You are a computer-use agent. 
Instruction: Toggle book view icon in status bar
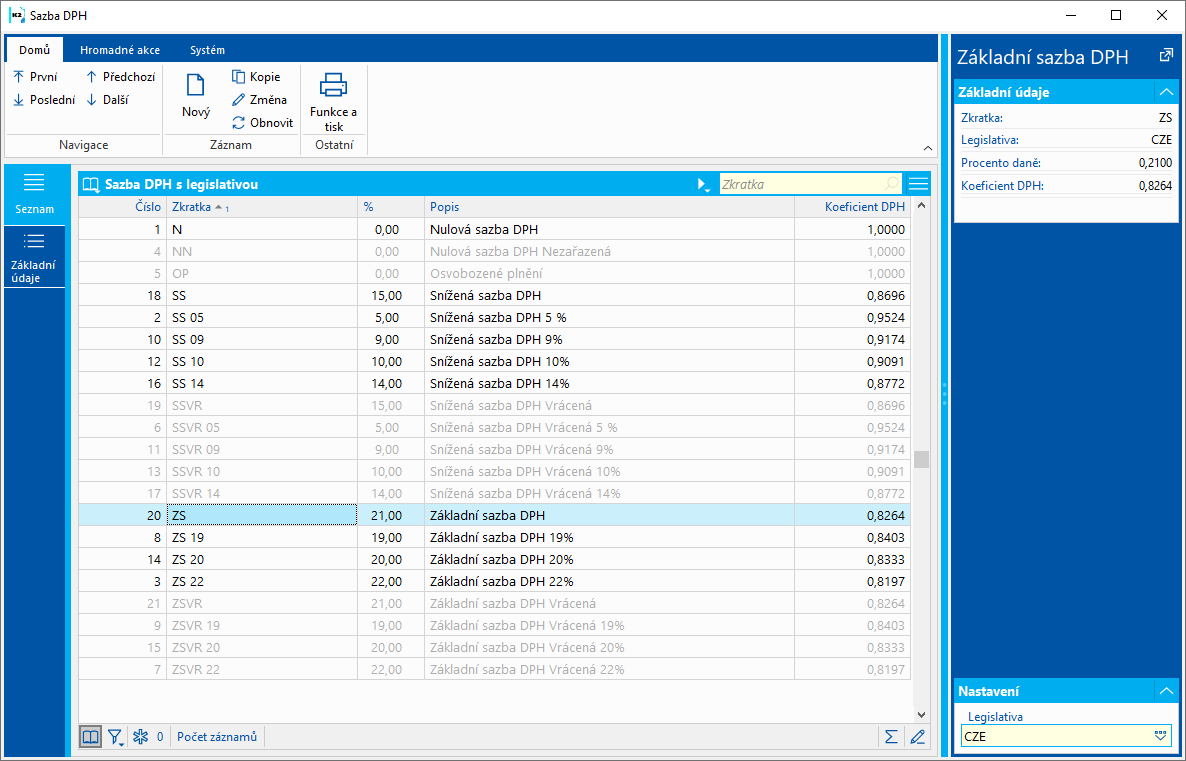[x=90, y=736]
